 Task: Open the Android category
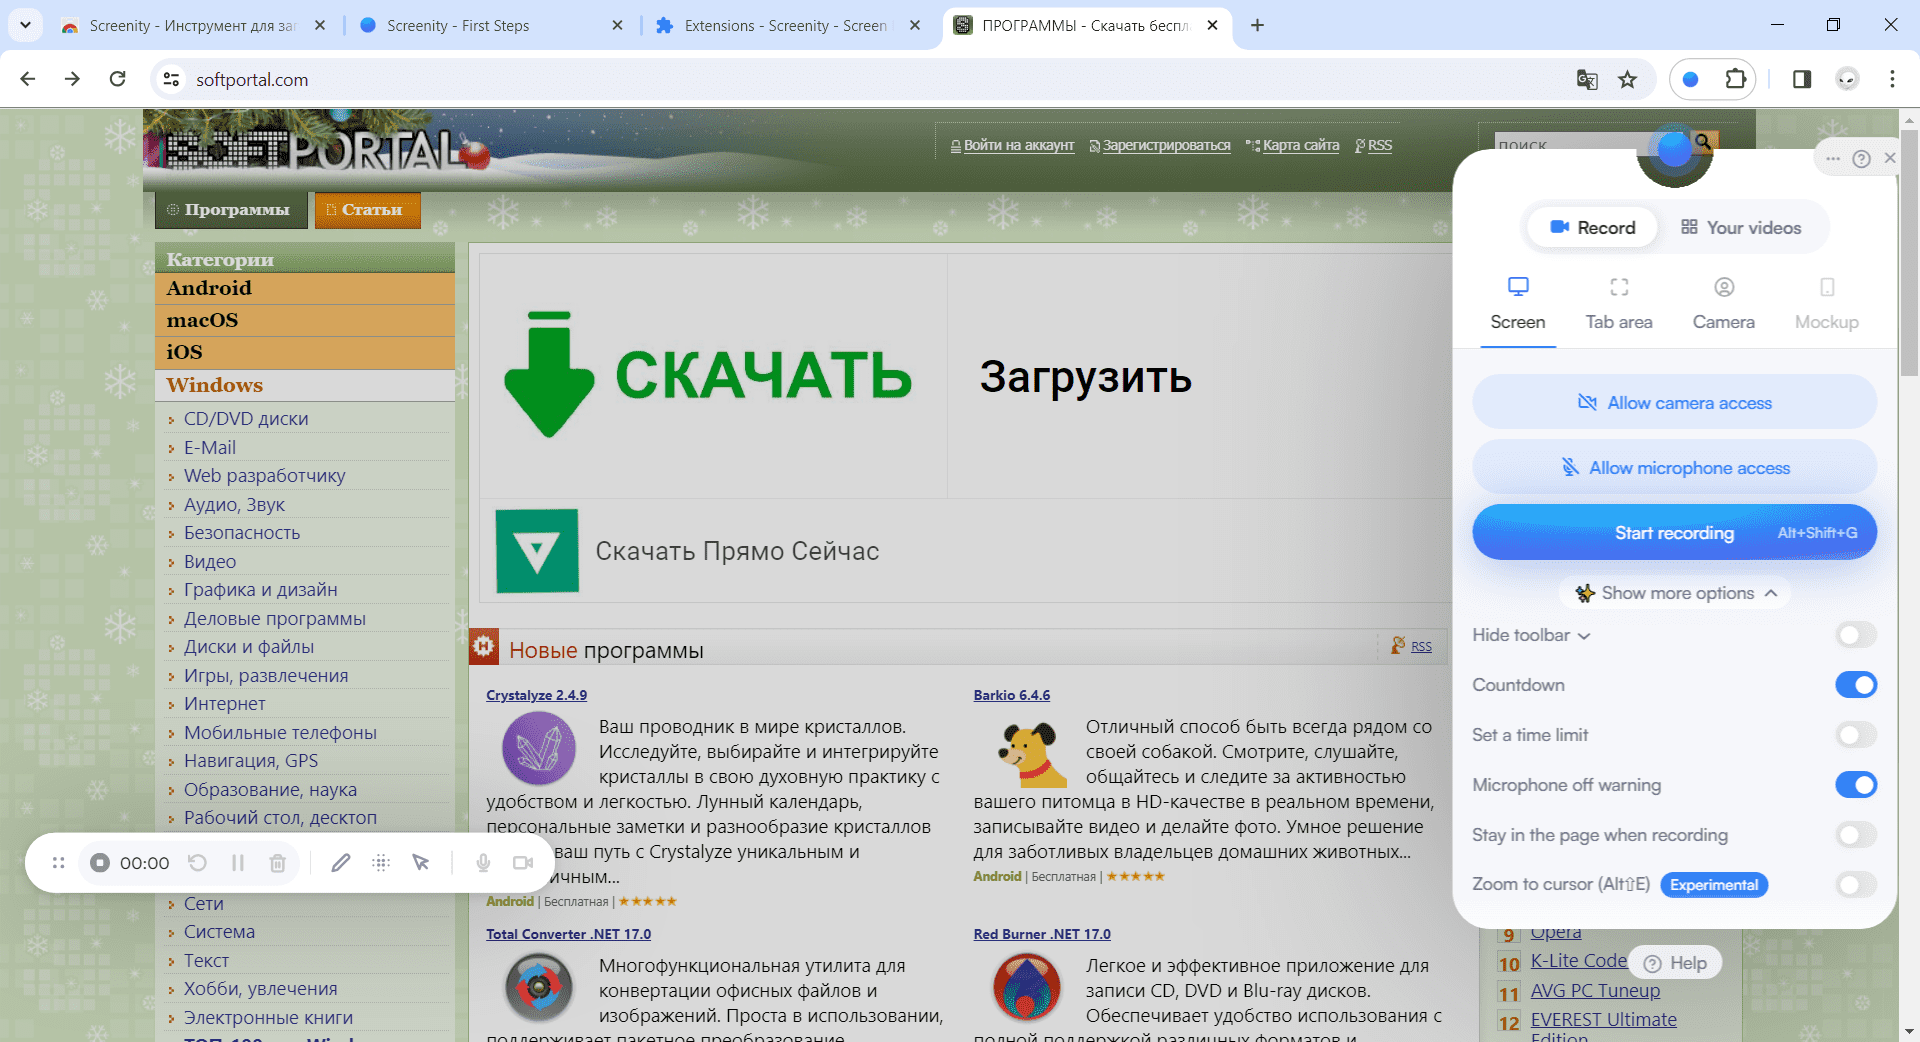[305, 288]
